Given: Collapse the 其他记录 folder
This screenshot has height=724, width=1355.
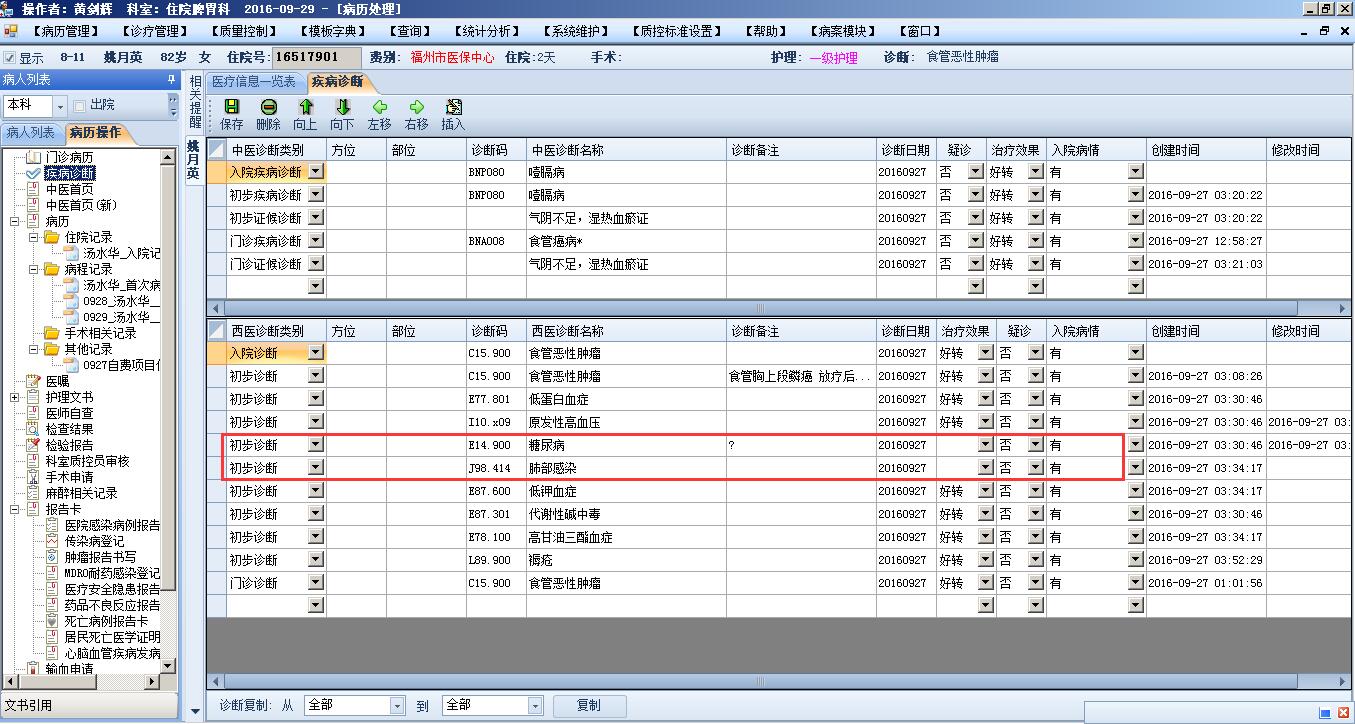Looking at the screenshot, I should pyautogui.click(x=33, y=349).
